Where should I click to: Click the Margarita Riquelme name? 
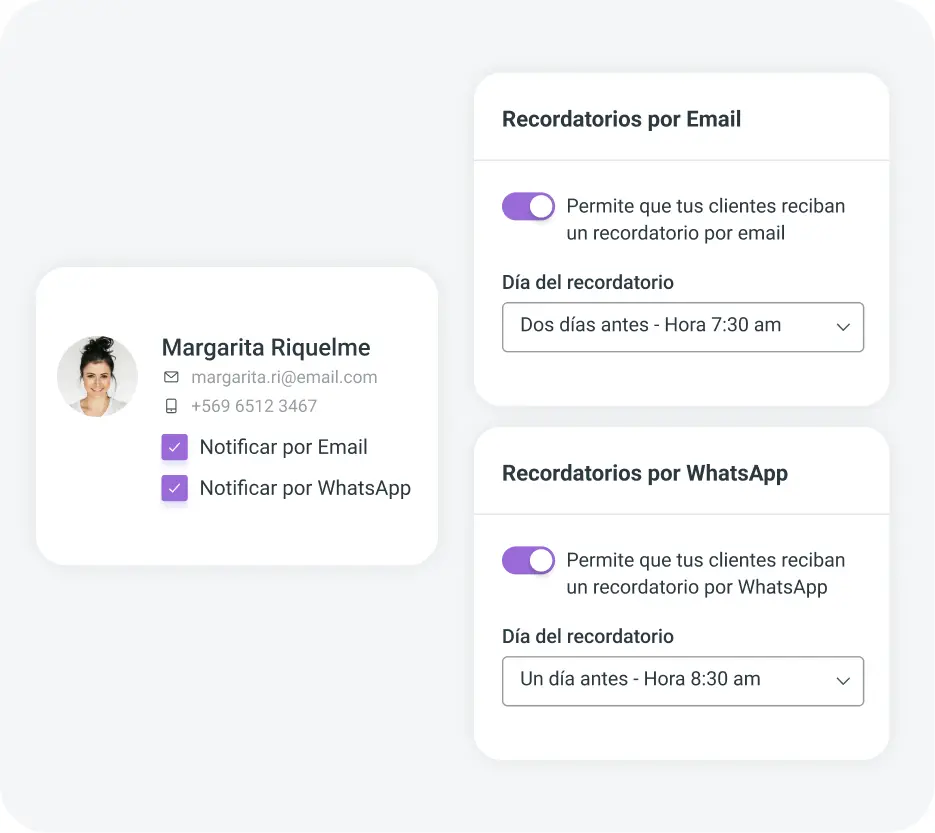click(x=266, y=348)
